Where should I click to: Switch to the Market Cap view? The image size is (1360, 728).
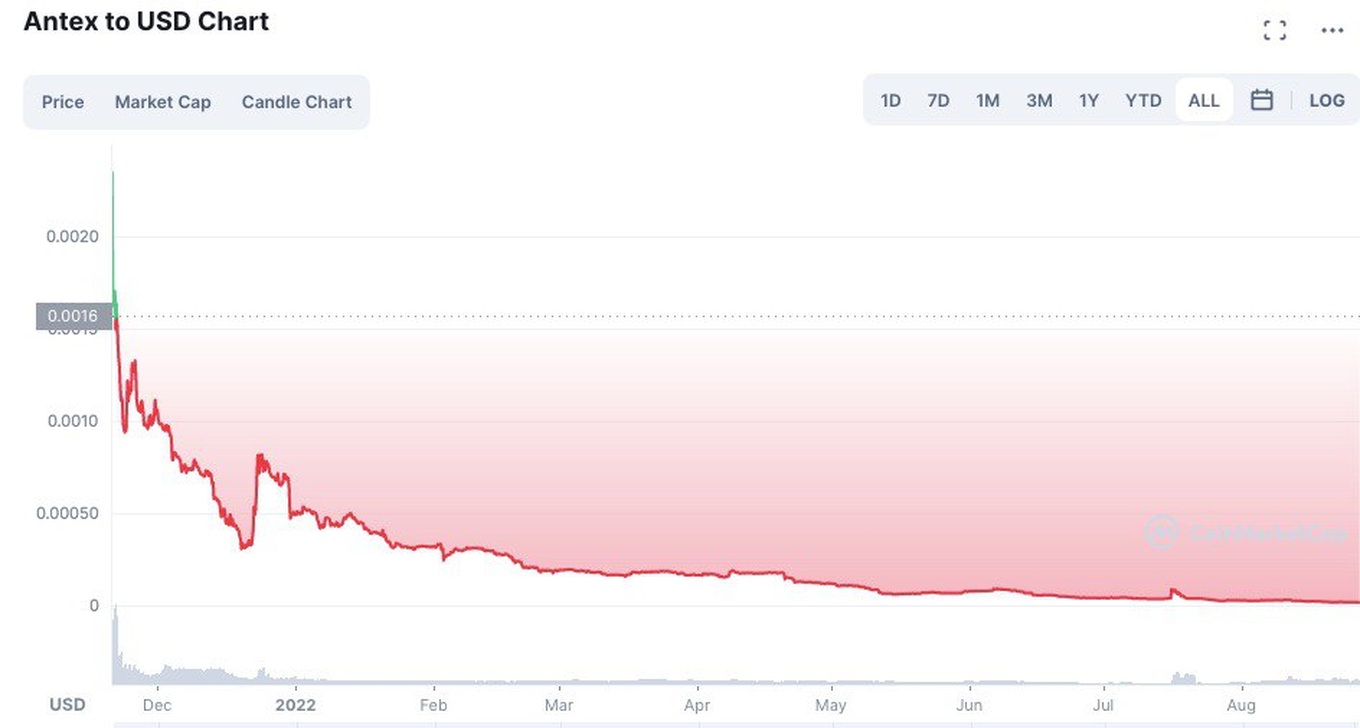[162, 102]
